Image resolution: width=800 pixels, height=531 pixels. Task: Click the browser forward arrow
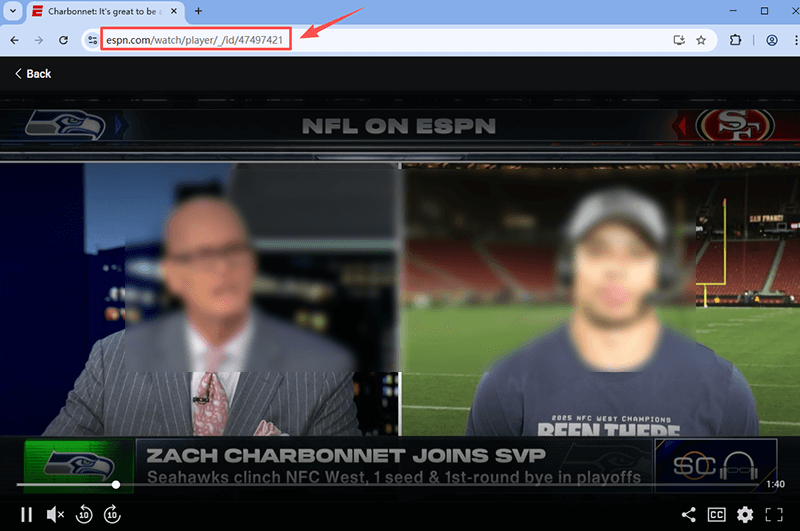39,40
